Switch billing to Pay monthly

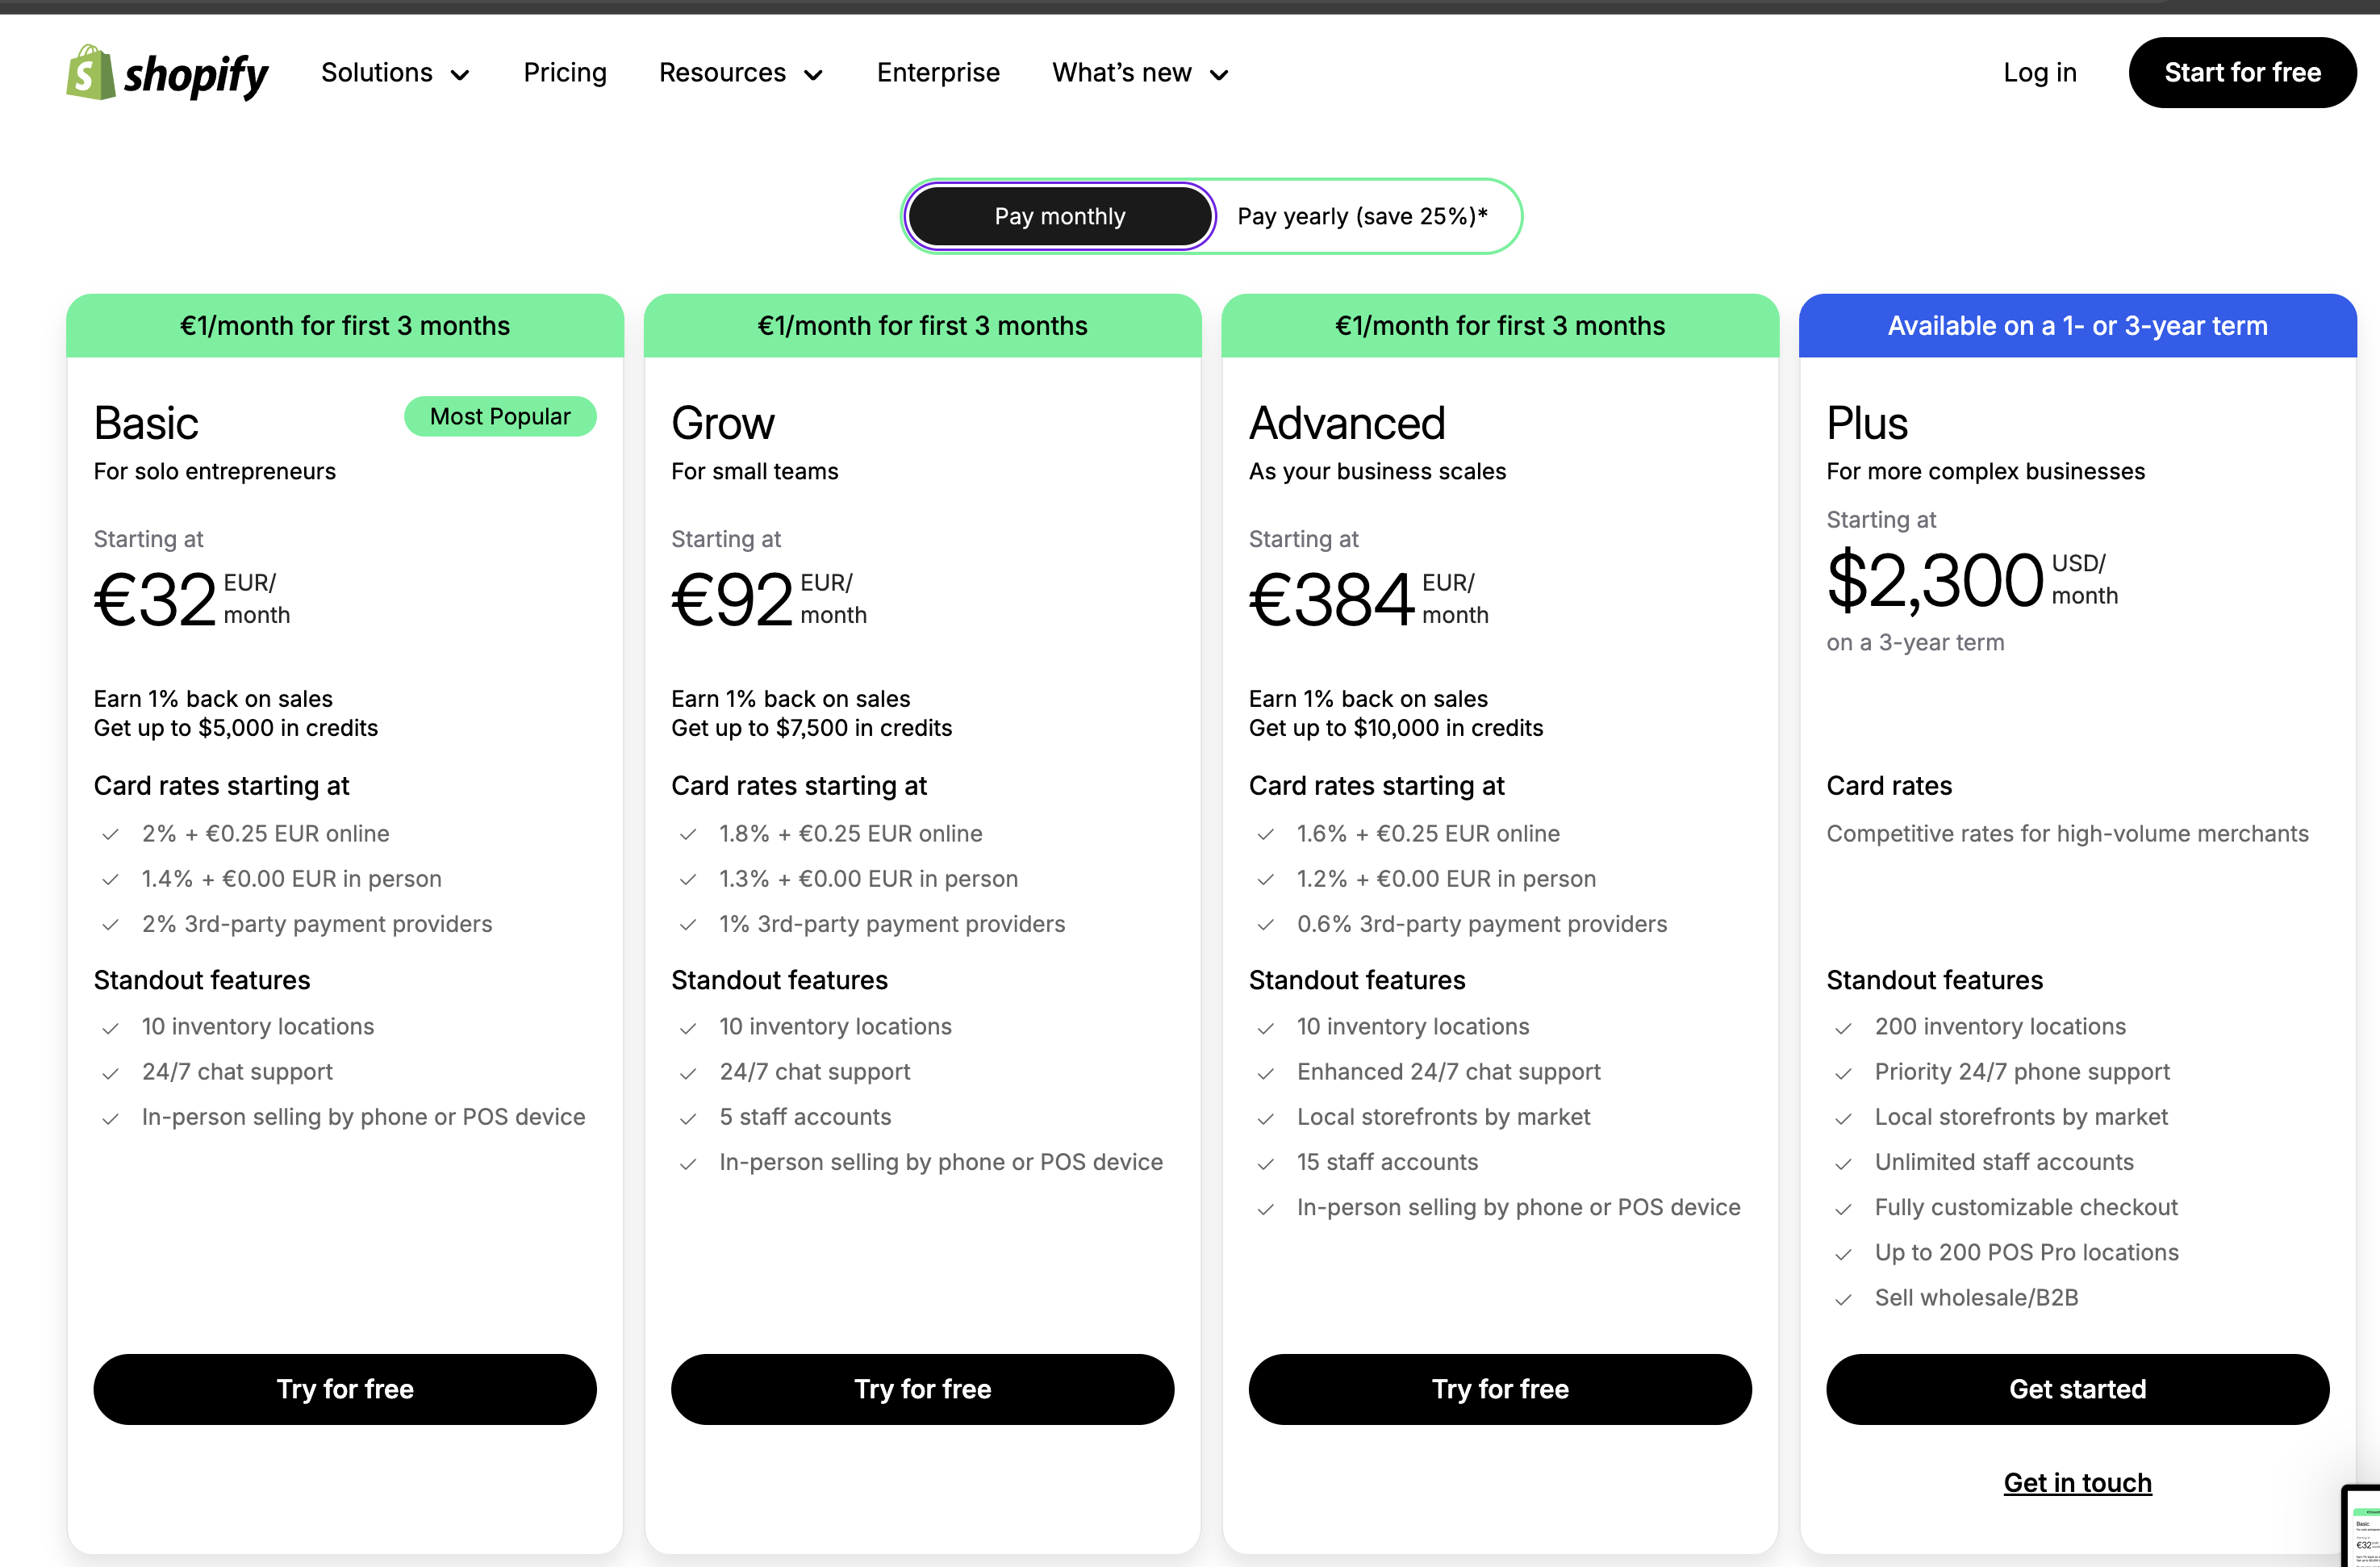(x=1060, y=216)
